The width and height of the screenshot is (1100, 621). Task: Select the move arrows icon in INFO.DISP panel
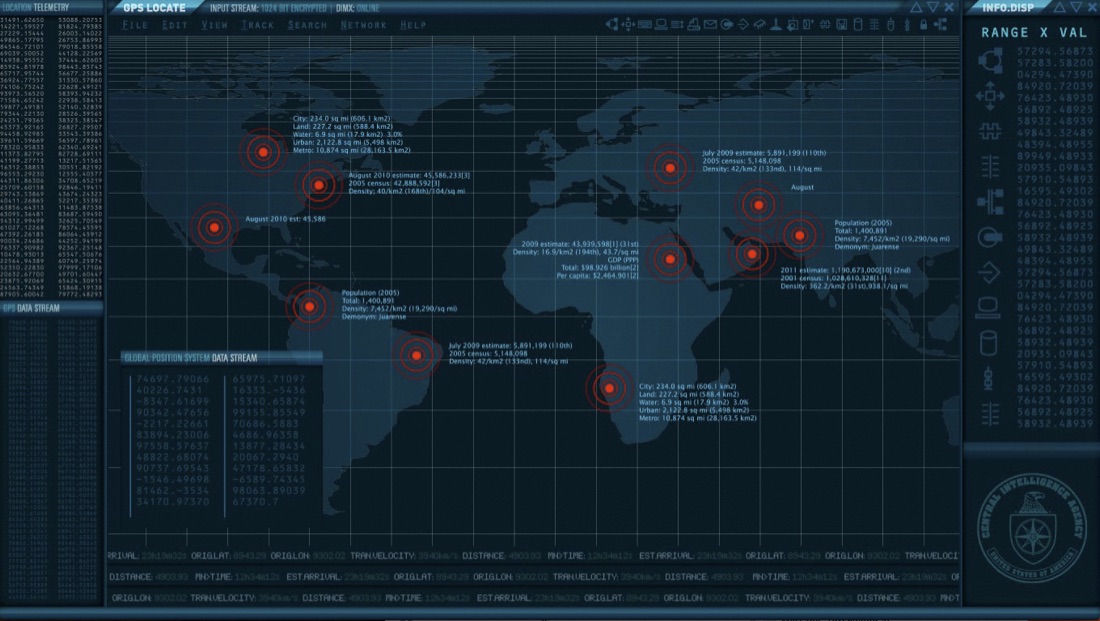tap(990, 96)
